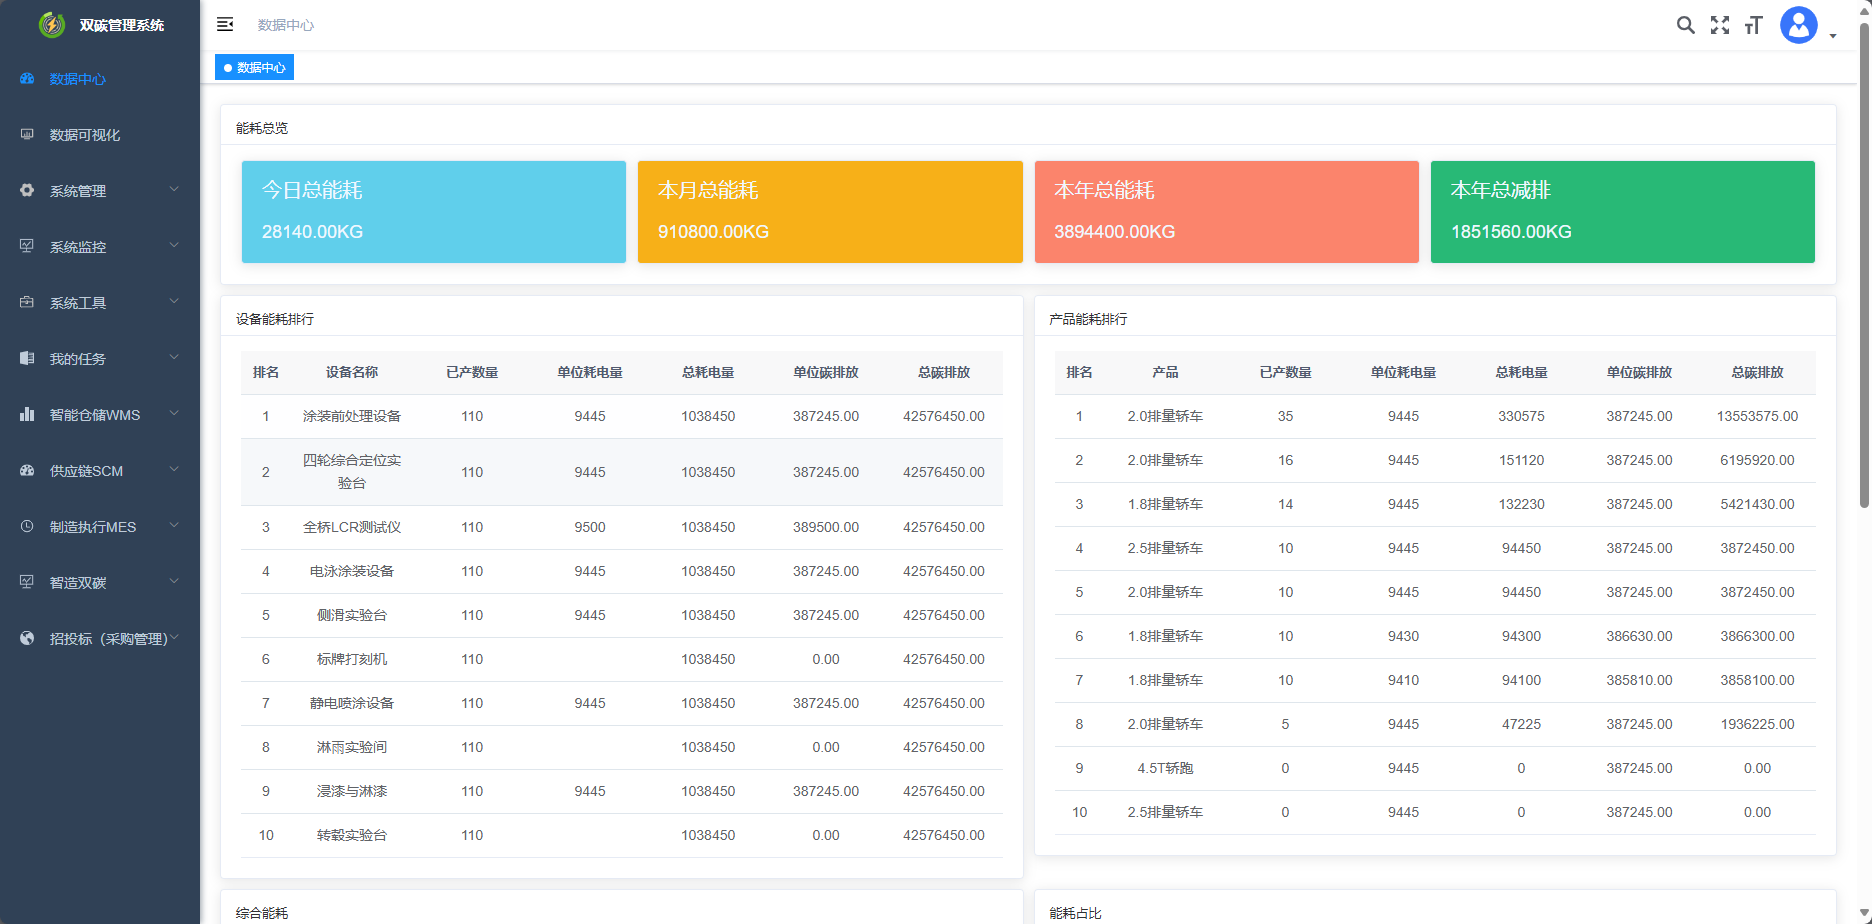1872x924 pixels.
Task: Click the 制造执行MES clock icon
Action: [x=27, y=527]
